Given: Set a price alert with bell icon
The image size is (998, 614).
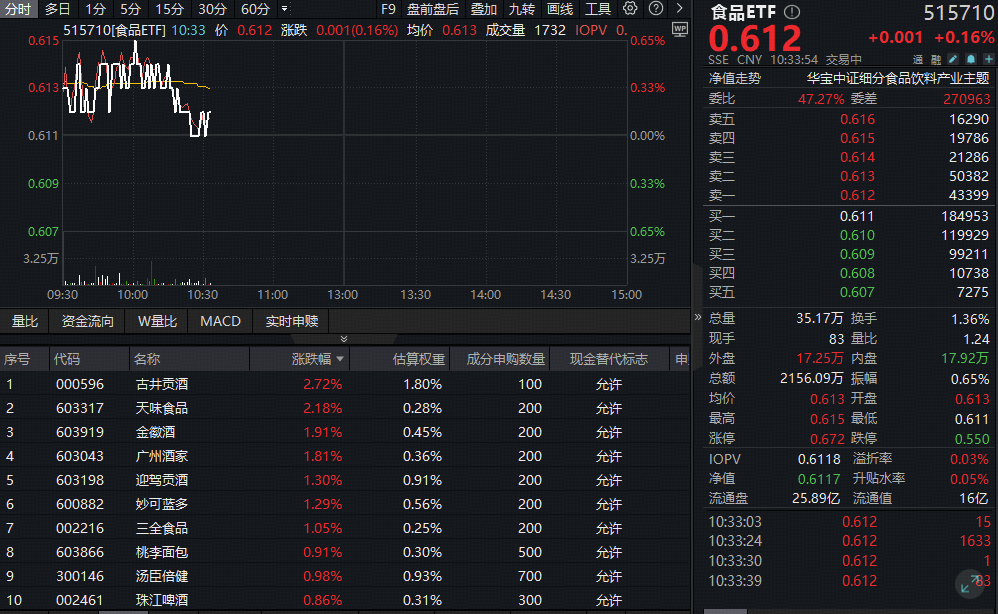Looking at the screenshot, I should click(970, 60).
